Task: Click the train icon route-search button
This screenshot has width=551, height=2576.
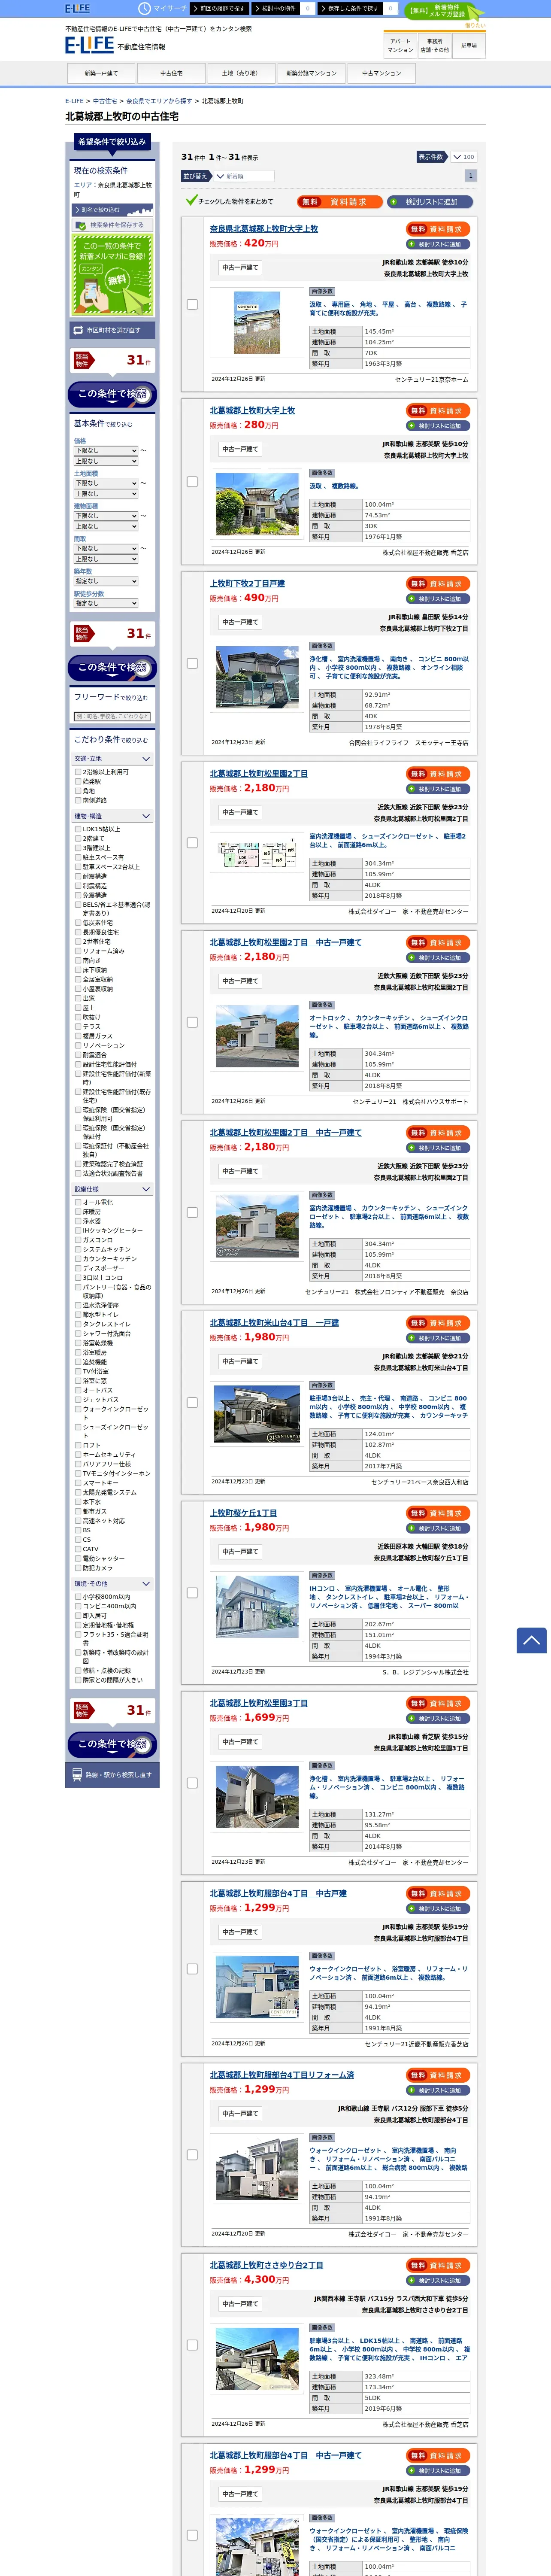Action: pos(112,1774)
